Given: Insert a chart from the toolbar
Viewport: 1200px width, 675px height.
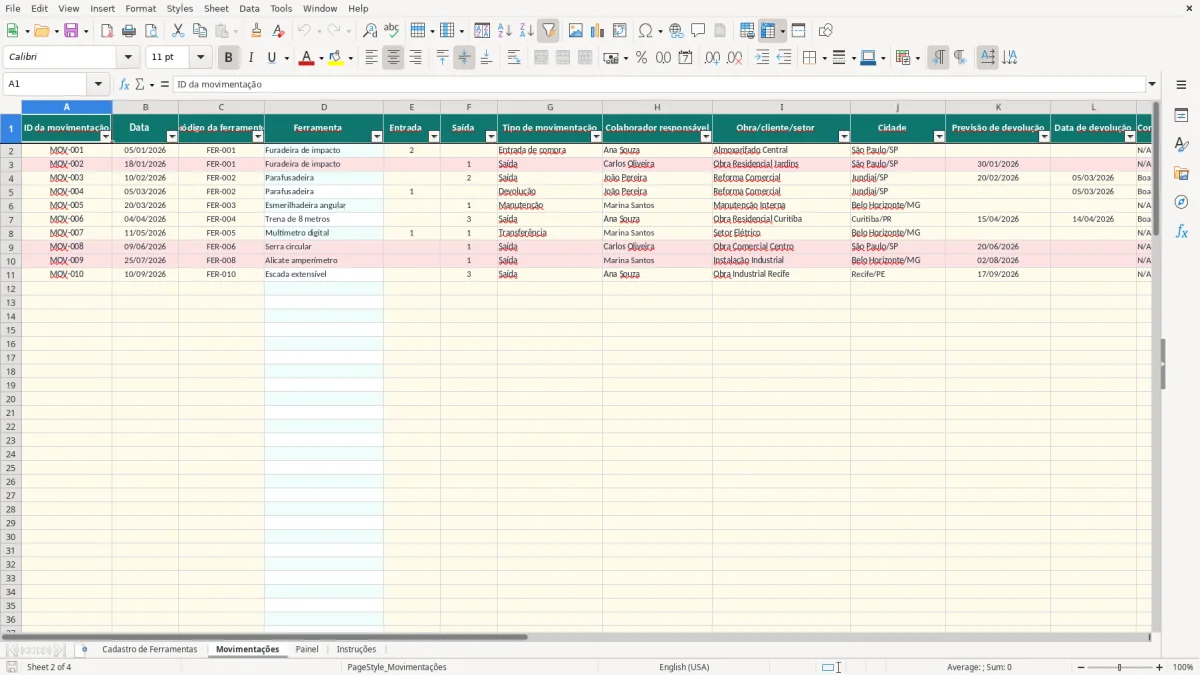Looking at the screenshot, I should point(598,31).
